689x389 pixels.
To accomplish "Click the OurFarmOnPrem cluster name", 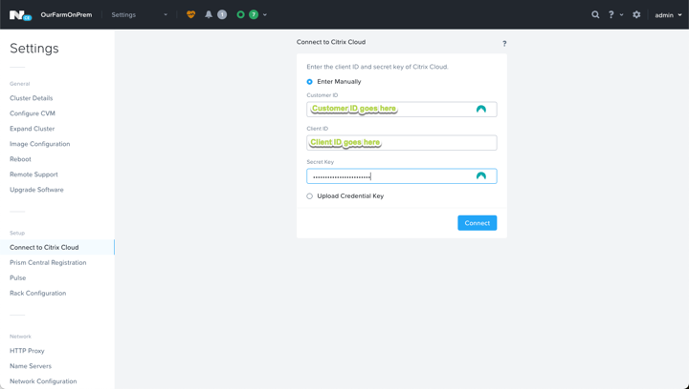I will coord(66,15).
